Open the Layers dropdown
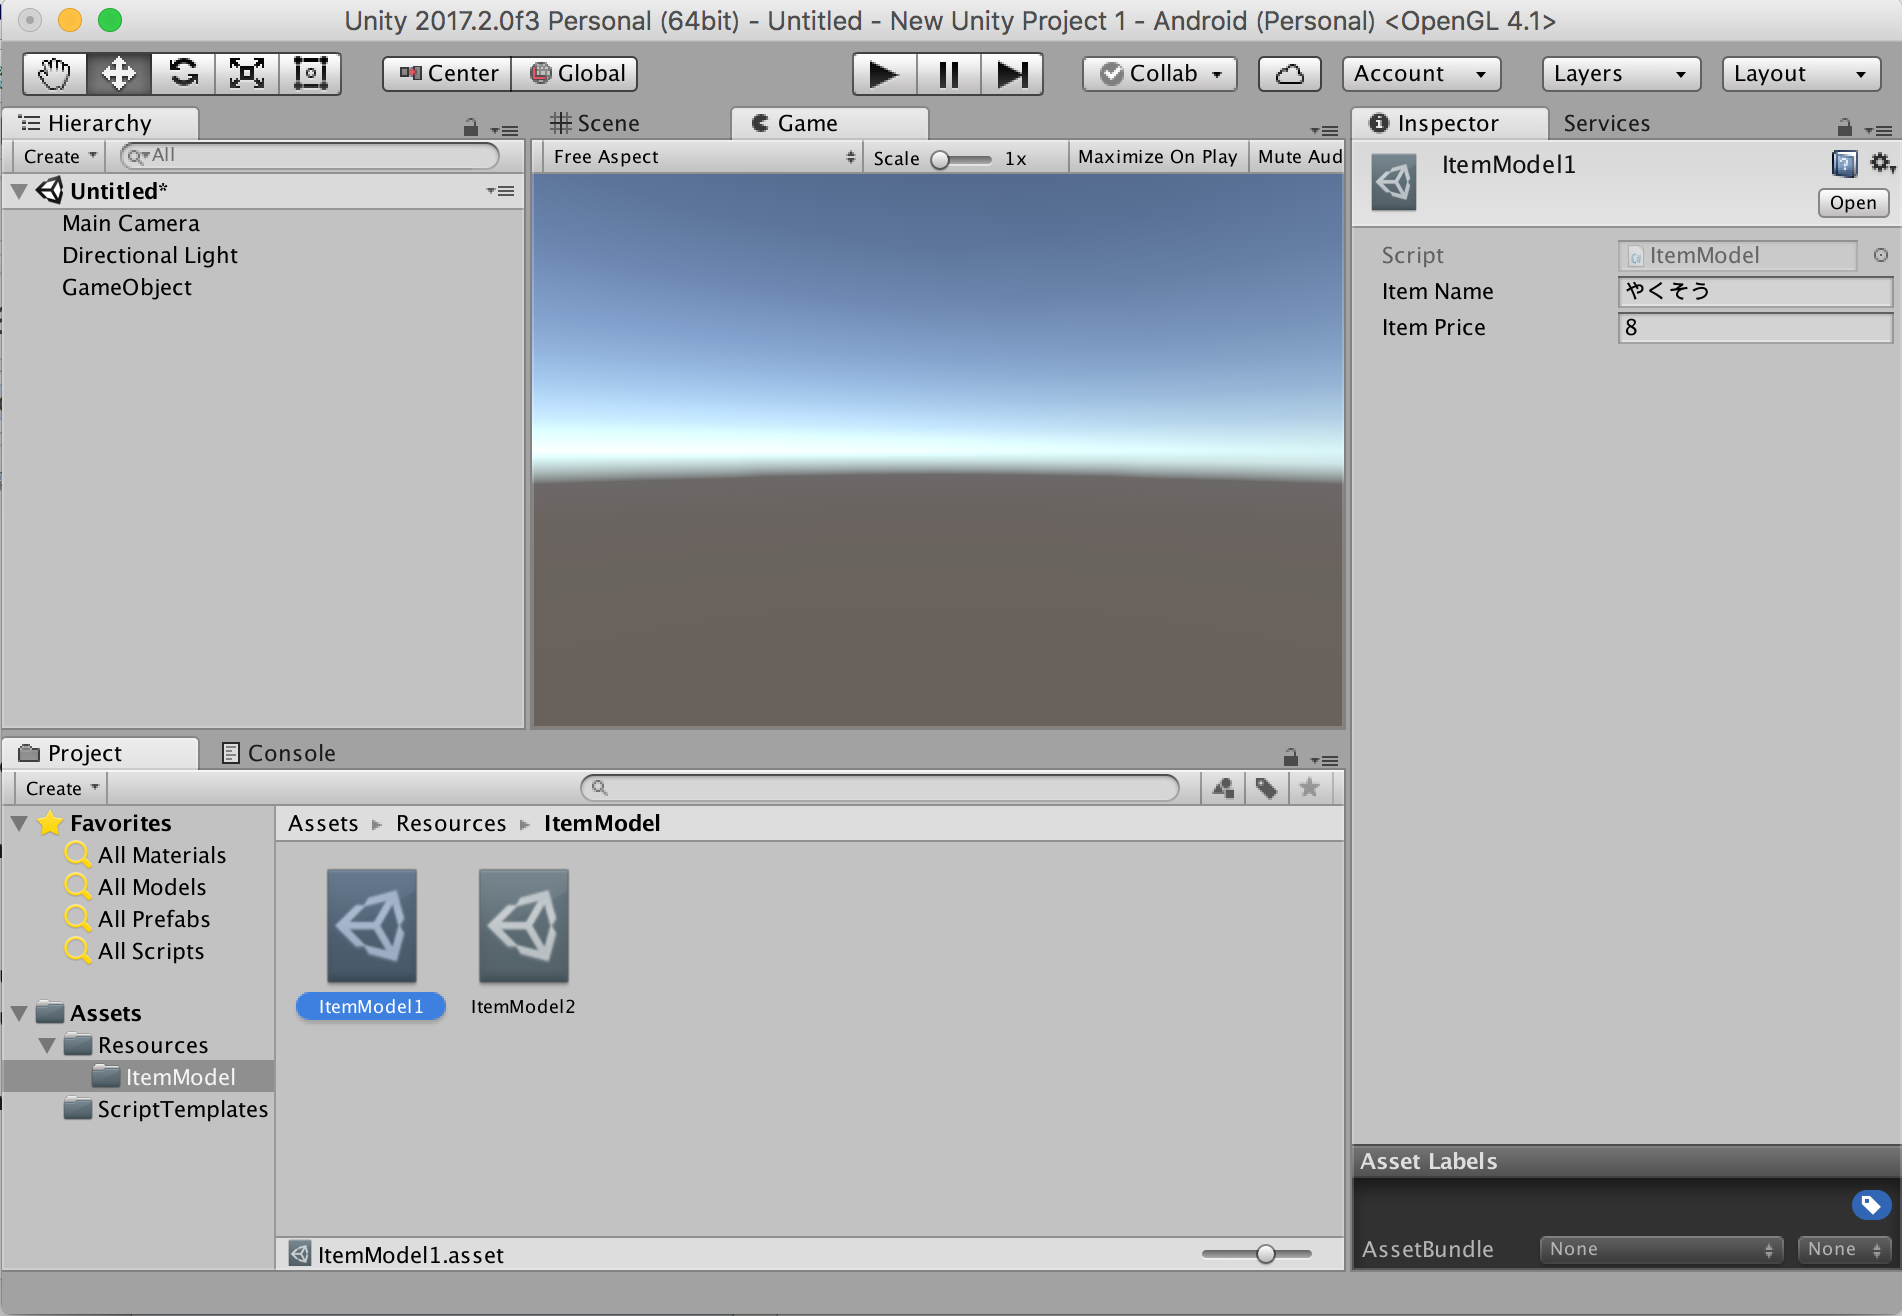 tap(1621, 74)
